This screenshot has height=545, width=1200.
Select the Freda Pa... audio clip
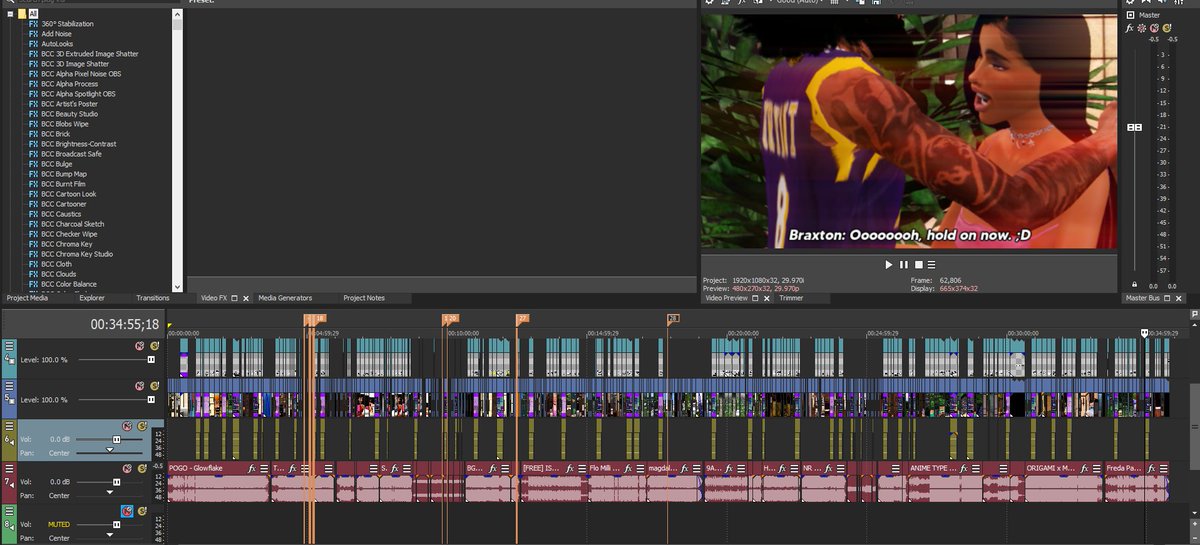pos(1135,482)
